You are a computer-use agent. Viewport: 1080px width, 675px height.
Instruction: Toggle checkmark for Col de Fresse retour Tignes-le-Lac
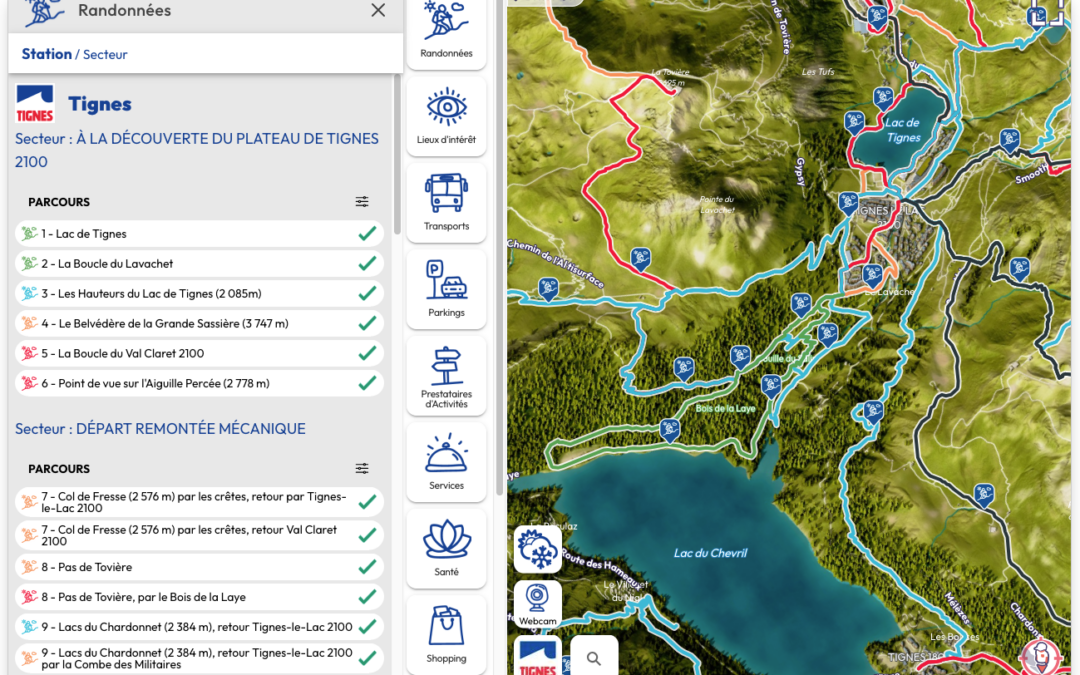[367, 502]
